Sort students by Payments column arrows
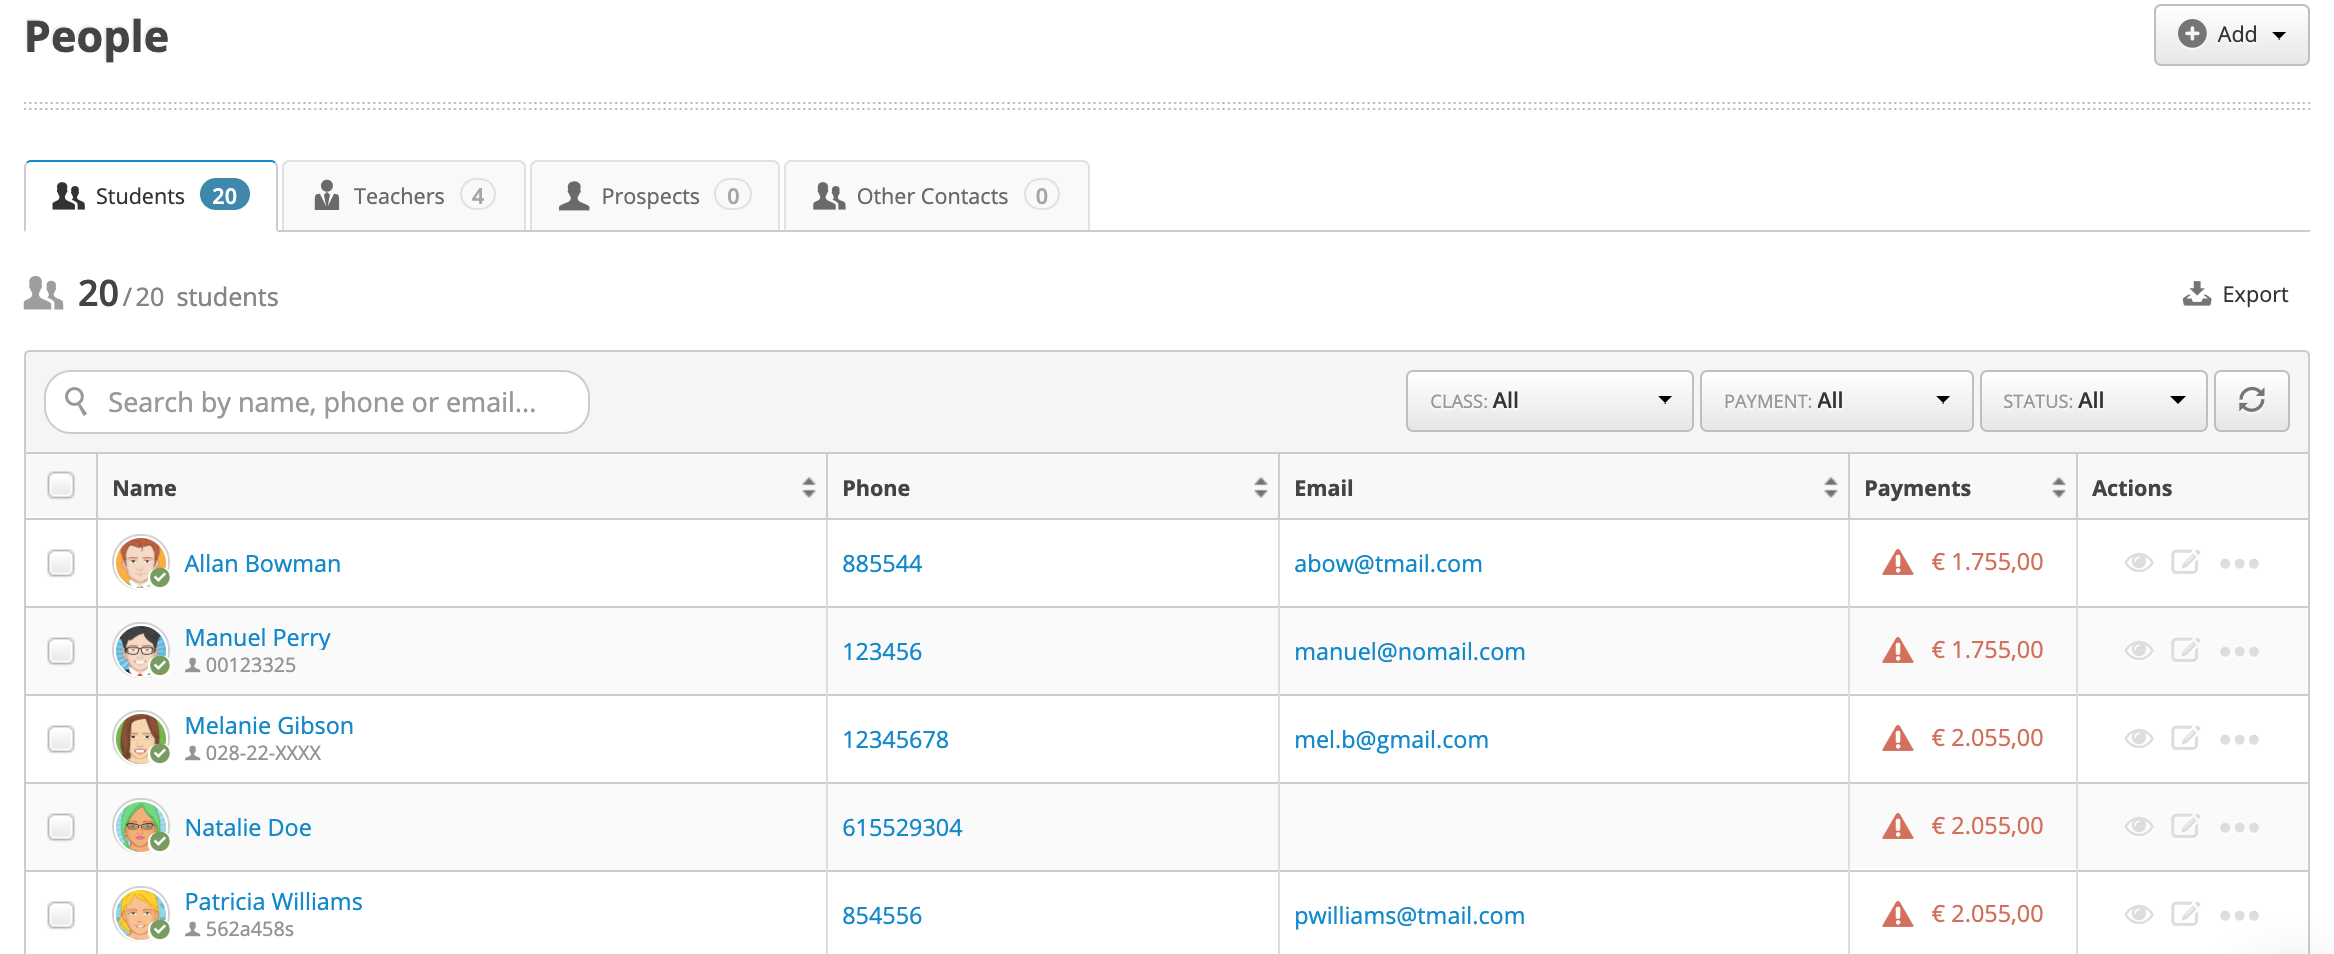The width and height of the screenshot is (2334, 954). pos(2058,488)
